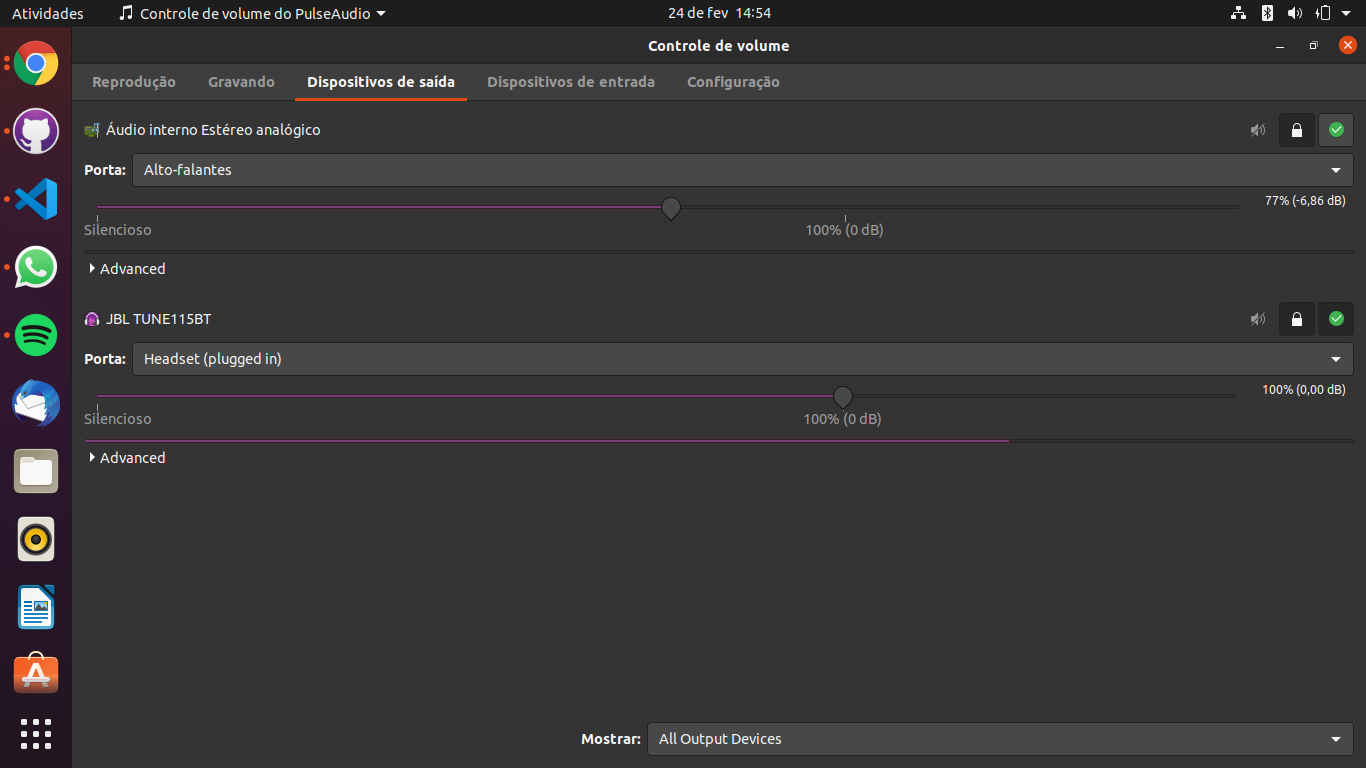Open Ubuntu Software from the dock

click(36, 674)
